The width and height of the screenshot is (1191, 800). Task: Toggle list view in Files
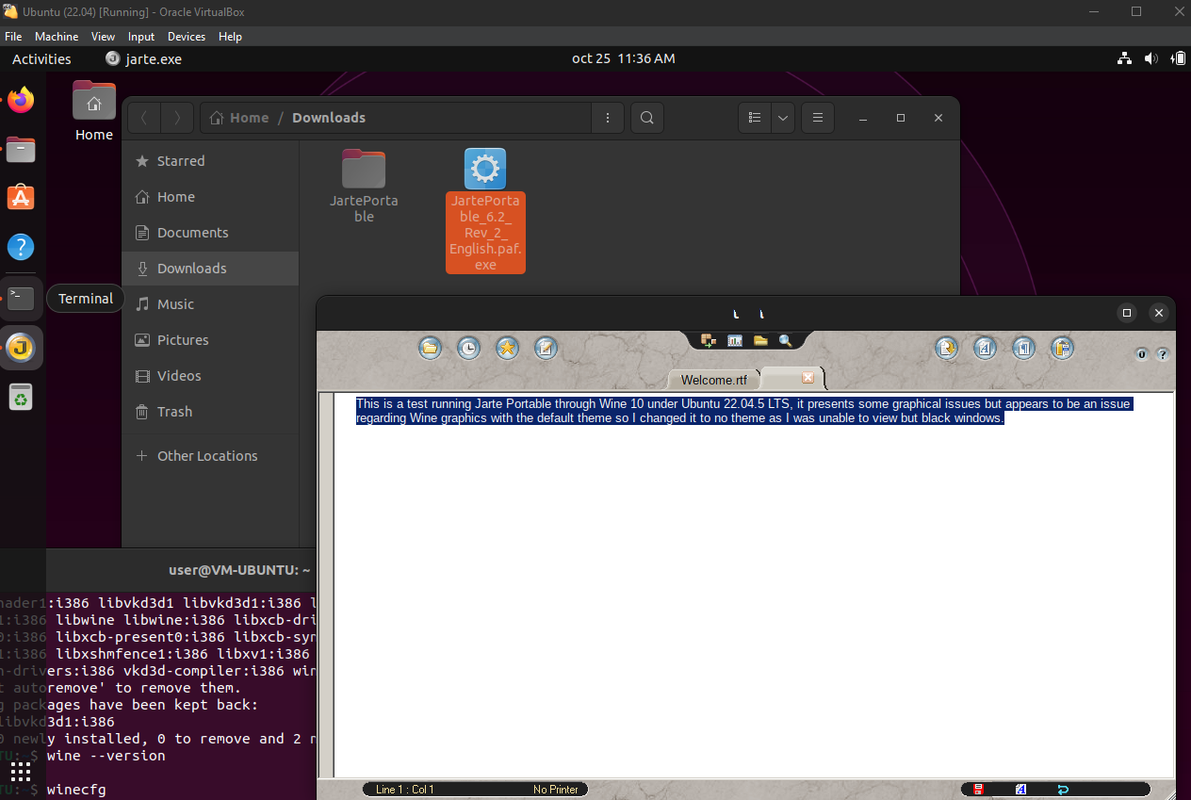(755, 118)
